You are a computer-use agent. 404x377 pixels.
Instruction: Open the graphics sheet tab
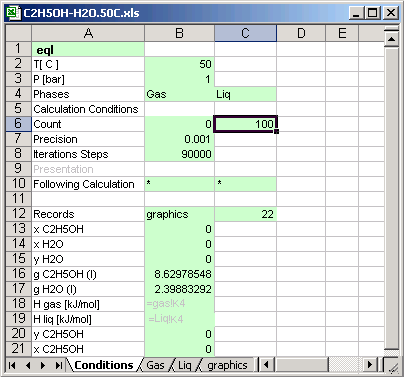227,365
